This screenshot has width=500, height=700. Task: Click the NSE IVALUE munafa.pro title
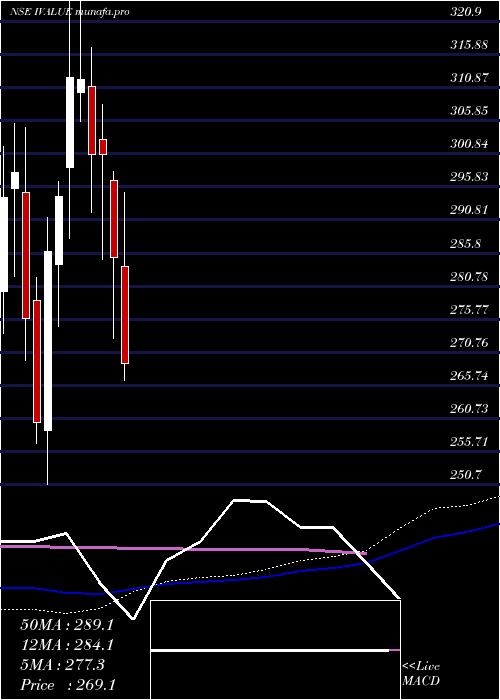(x=70, y=12)
